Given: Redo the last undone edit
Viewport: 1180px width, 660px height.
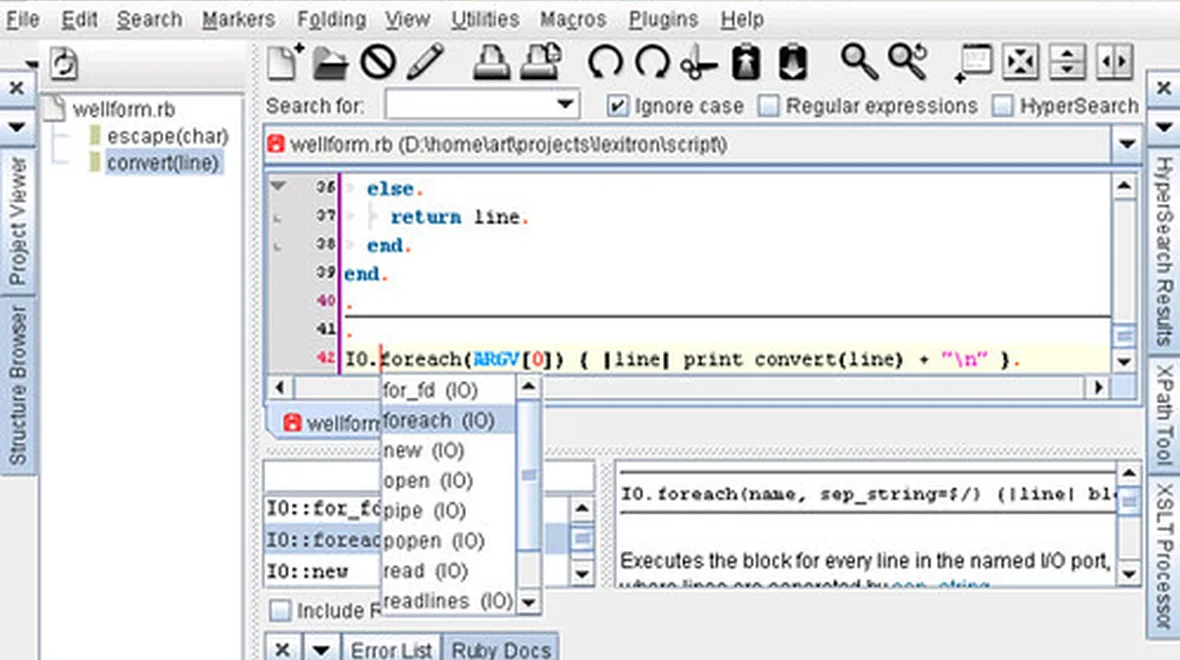Looking at the screenshot, I should coord(652,62).
